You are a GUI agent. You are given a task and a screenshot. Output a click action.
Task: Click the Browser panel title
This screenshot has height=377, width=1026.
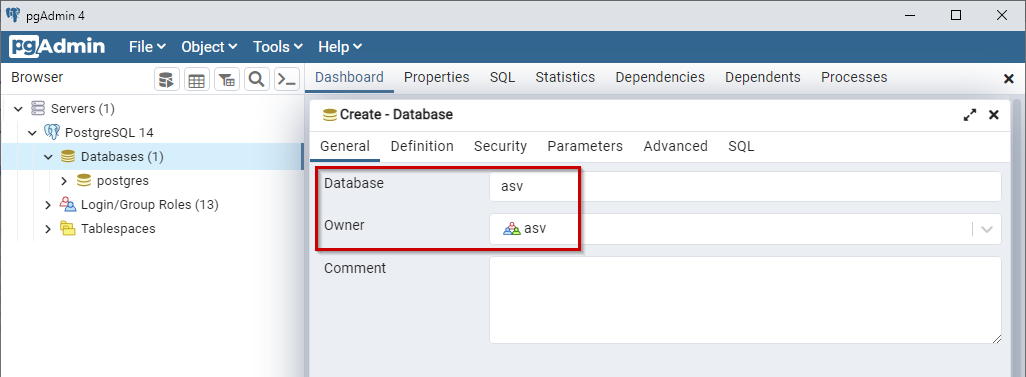pyautogui.click(x=37, y=77)
